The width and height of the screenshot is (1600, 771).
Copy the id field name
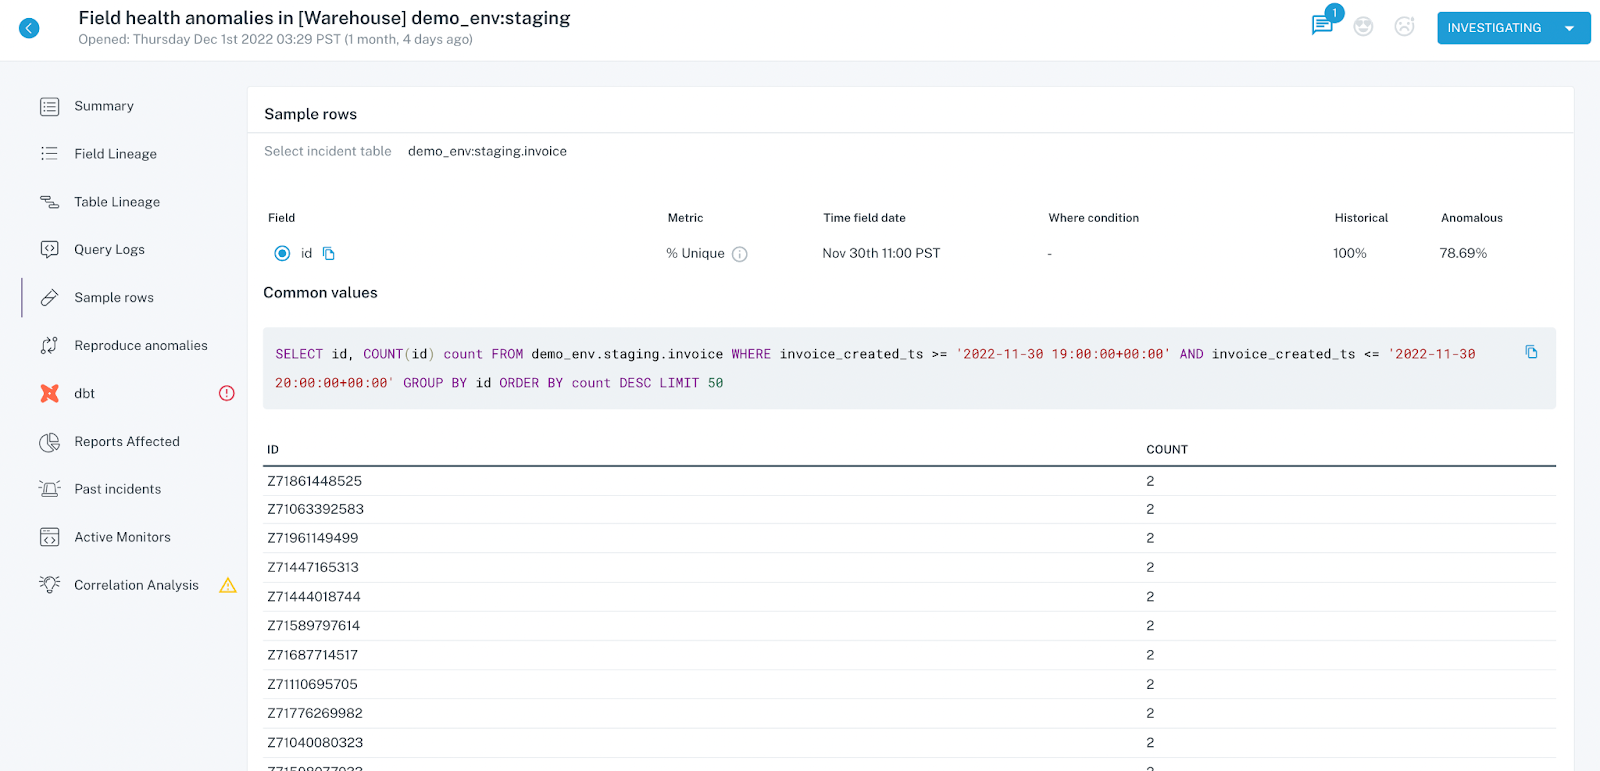pos(329,254)
